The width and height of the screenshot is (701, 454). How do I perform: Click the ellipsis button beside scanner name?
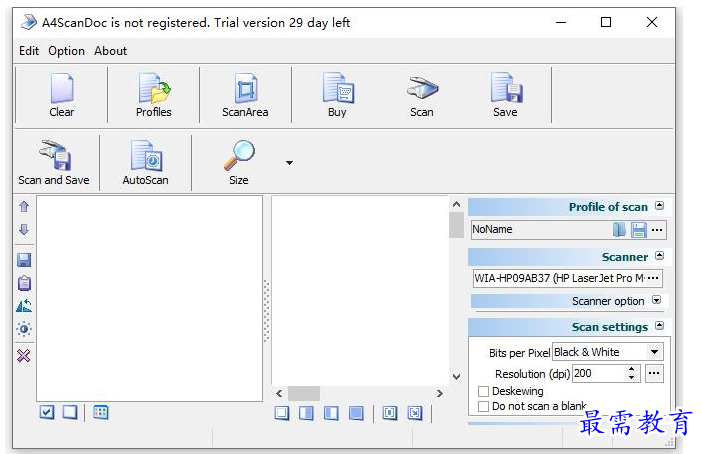click(653, 278)
